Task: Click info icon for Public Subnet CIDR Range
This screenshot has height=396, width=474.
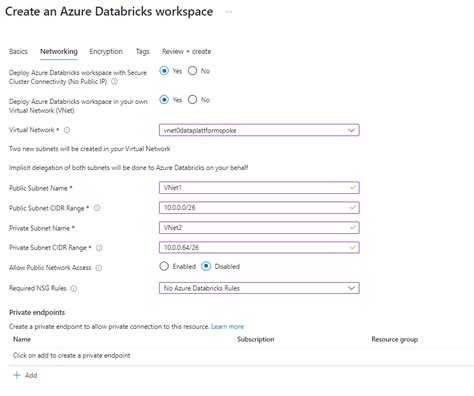Action: point(97,208)
